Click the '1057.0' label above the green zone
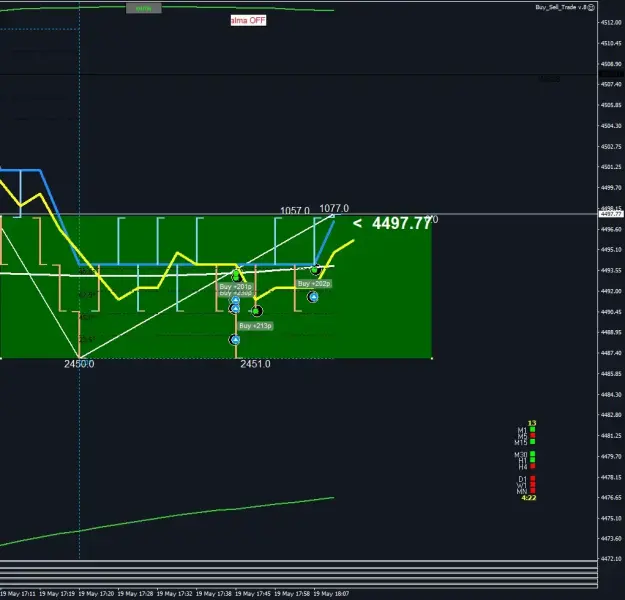Viewport: 625px width, 600px height. tap(295, 210)
